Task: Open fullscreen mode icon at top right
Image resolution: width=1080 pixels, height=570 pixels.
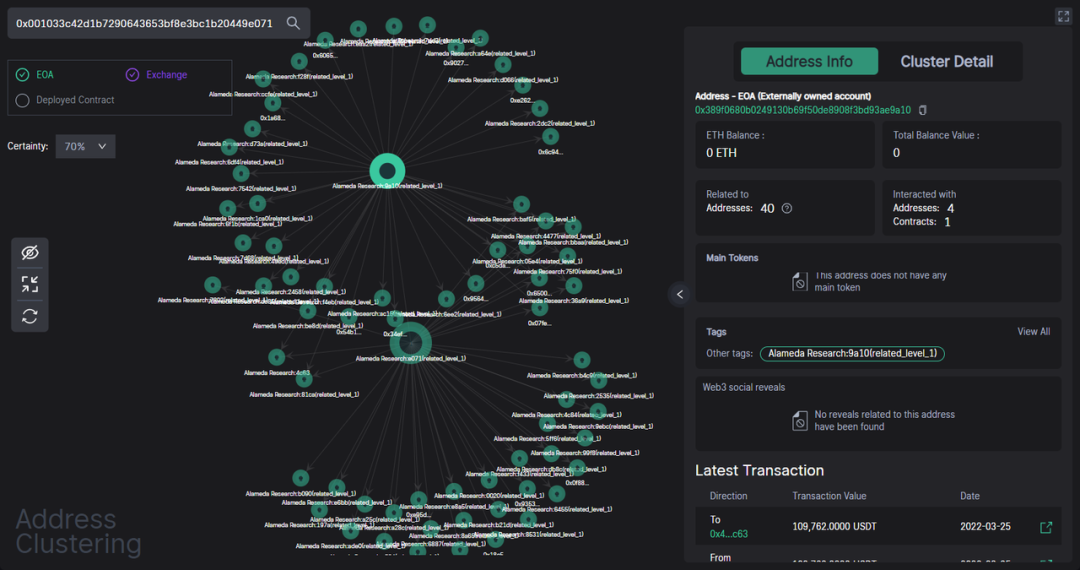Action: coord(1063,17)
